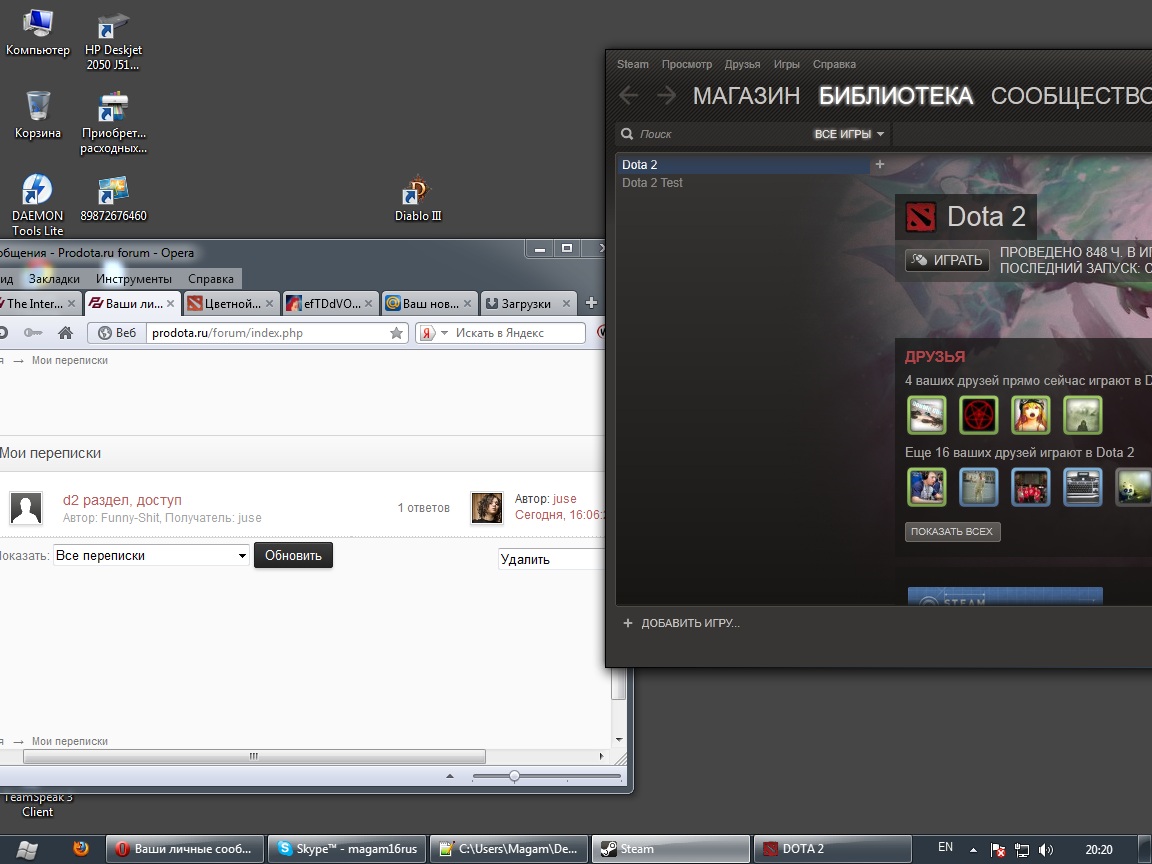This screenshot has width=1152, height=864.
Task: Open the d2 раздел, доступ conversation
Action: point(122,500)
